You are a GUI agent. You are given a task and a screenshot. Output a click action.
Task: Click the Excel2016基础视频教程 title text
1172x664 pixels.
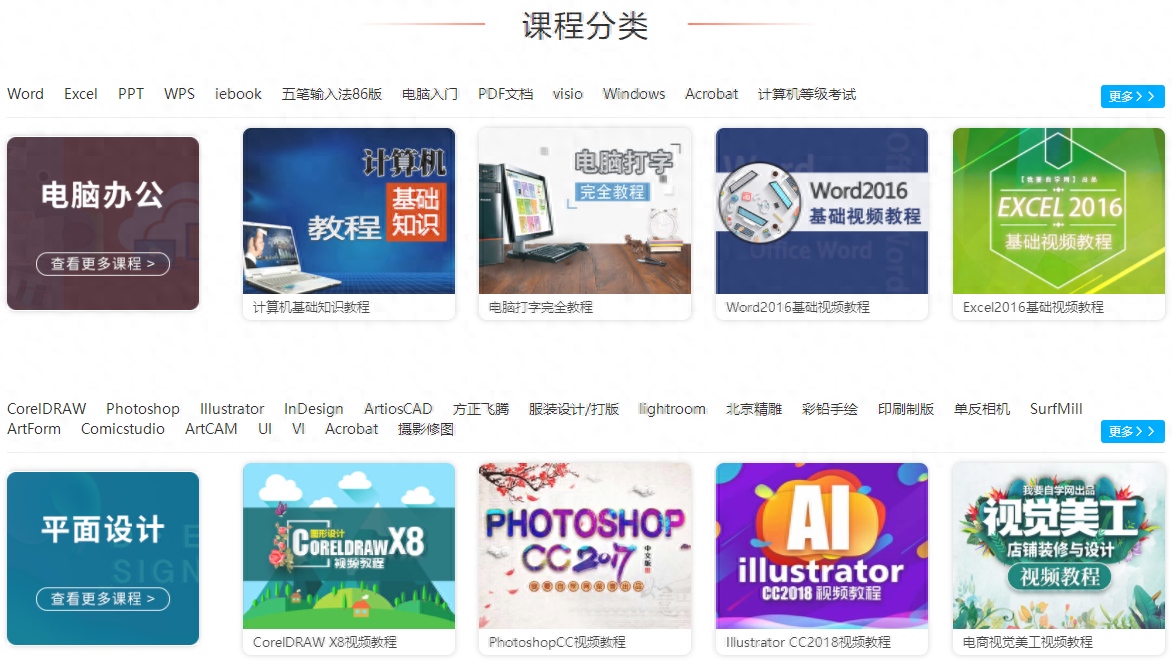tap(1033, 307)
